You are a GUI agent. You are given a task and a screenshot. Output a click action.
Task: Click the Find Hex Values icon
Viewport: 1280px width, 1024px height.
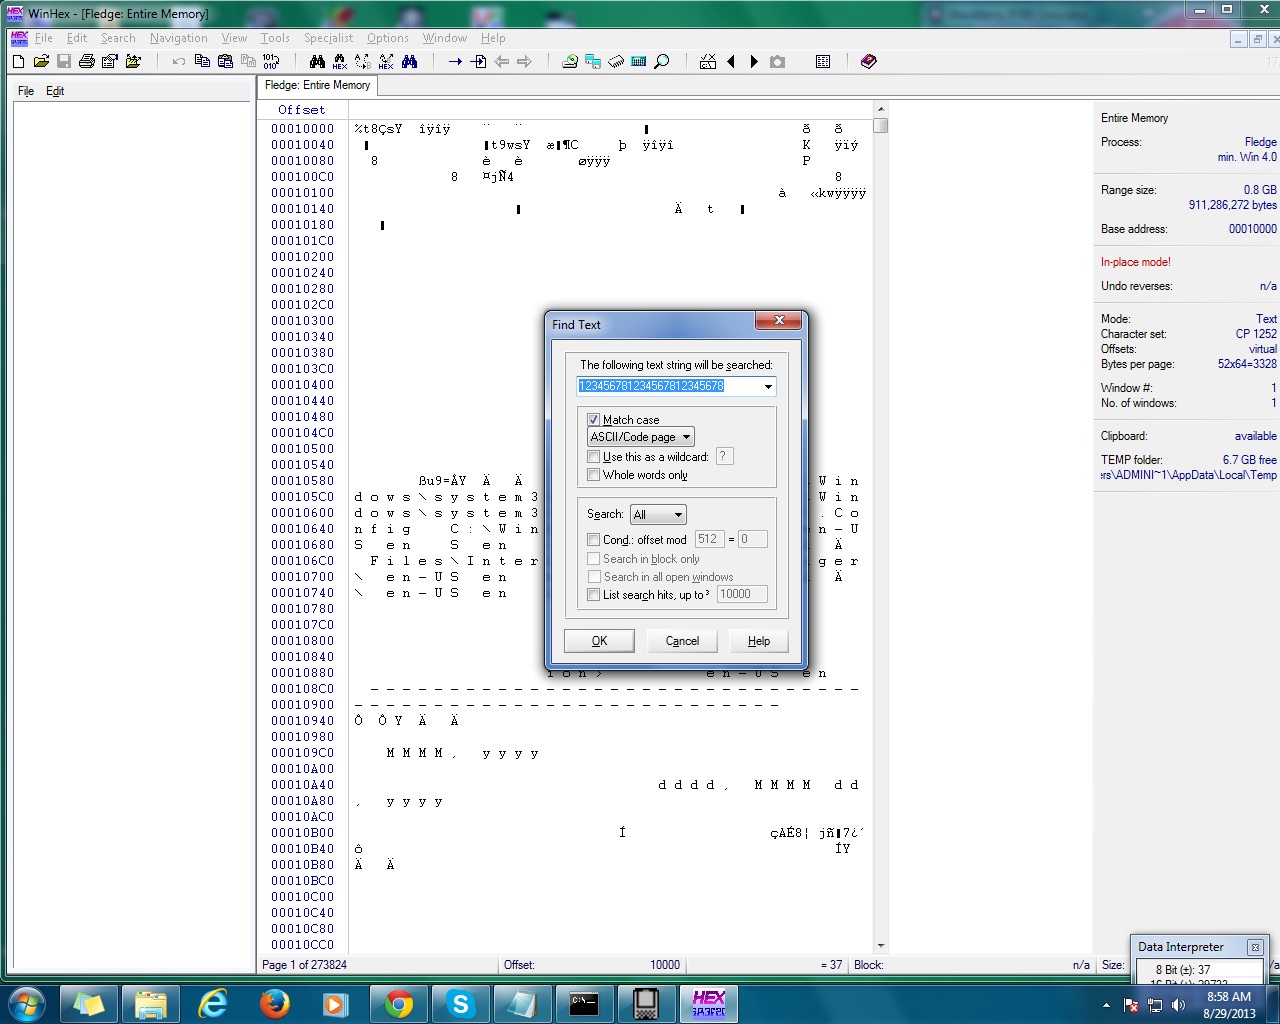(x=340, y=61)
